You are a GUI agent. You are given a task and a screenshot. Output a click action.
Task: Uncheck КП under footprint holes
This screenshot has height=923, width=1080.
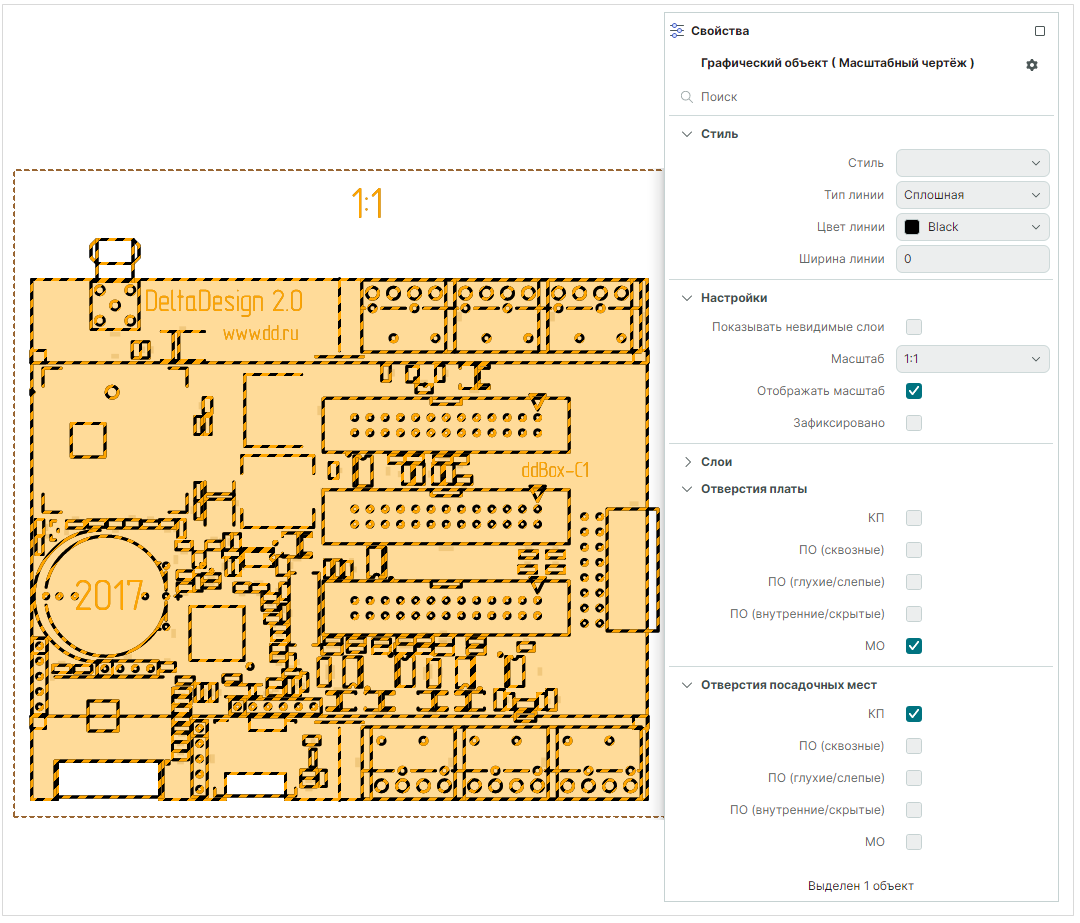click(913, 714)
